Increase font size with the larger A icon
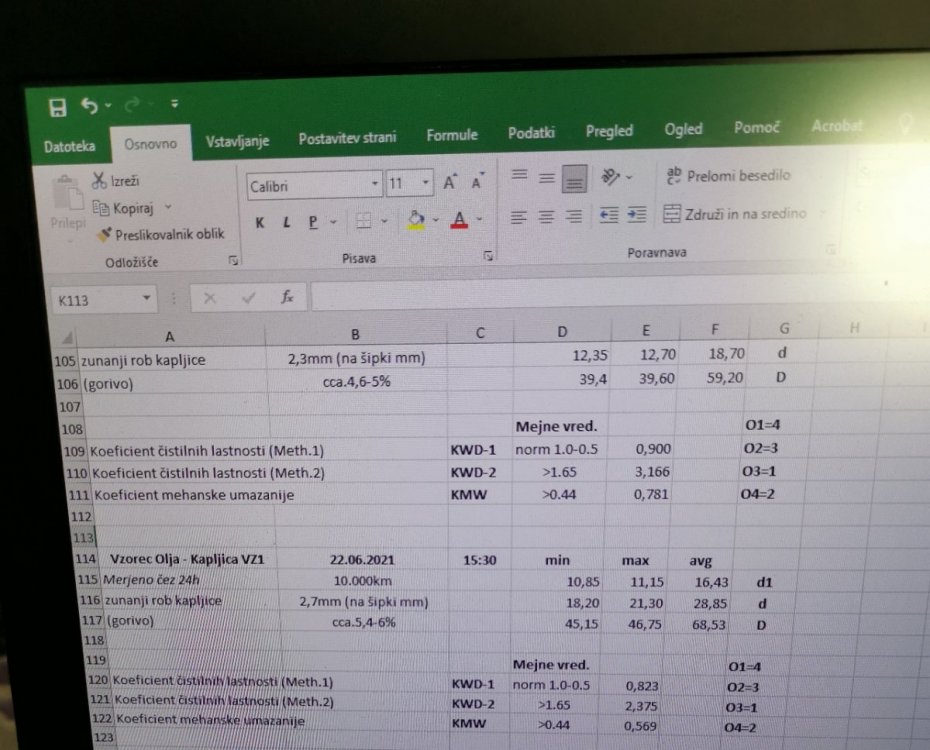This screenshot has height=750, width=930. point(450,182)
